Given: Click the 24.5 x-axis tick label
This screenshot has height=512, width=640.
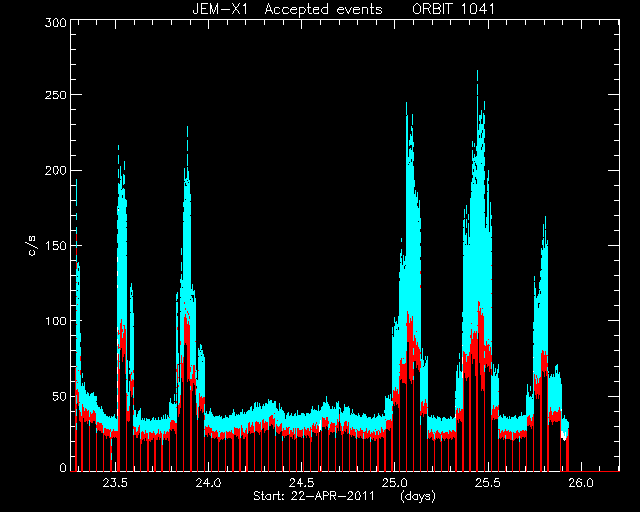Looking at the screenshot, I should click(301, 483).
